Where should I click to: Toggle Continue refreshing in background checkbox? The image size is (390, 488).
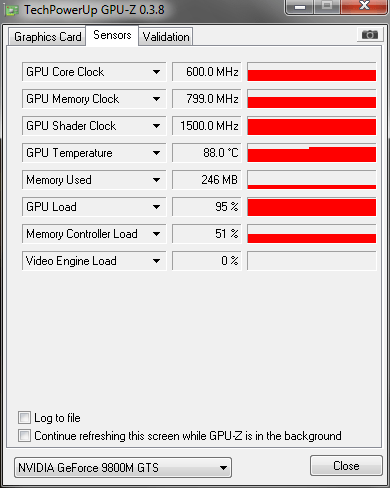(24, 435)
